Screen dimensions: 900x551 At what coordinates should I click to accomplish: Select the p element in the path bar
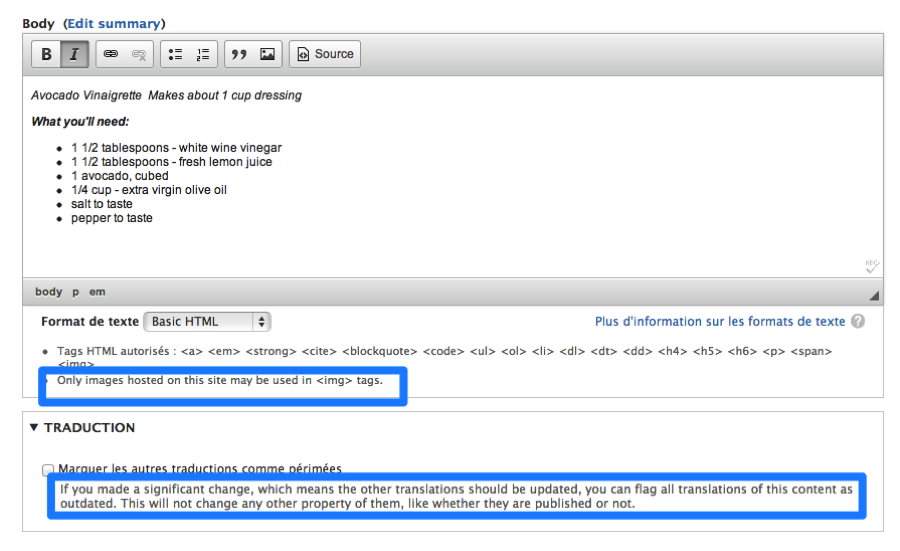[75, 292]
